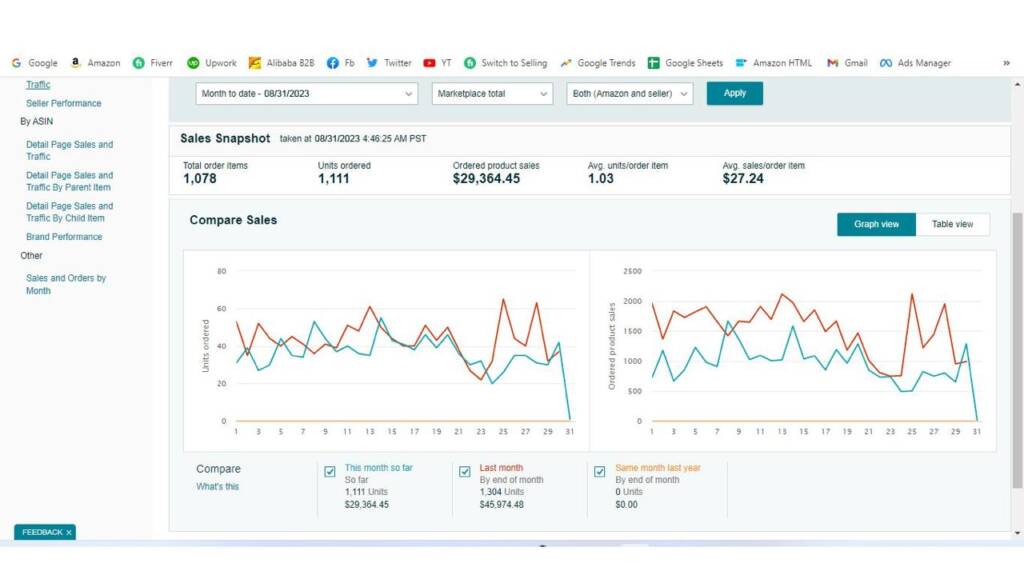
Task: Expand the Month to date range dropdown
Action: tap(306, 93)
